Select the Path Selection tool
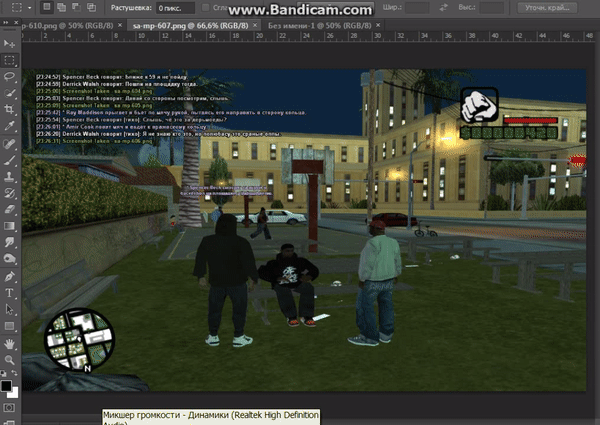Viewport: 600px width, 425px height. click(x=10, y=309)
